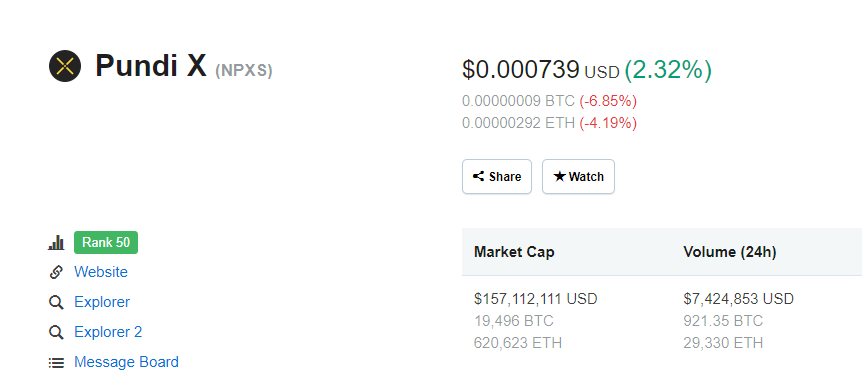Open the Explorer 2 link
The height and width of the screenshot is (375, 862).
click(108, 332)
